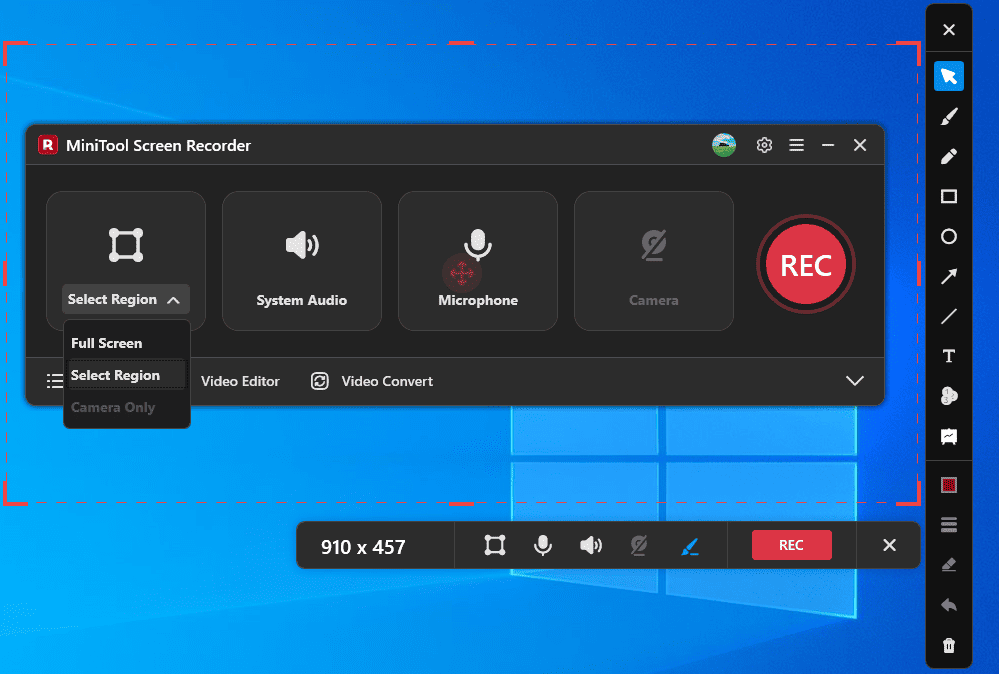Undo the last annotation

coord(948,604)
